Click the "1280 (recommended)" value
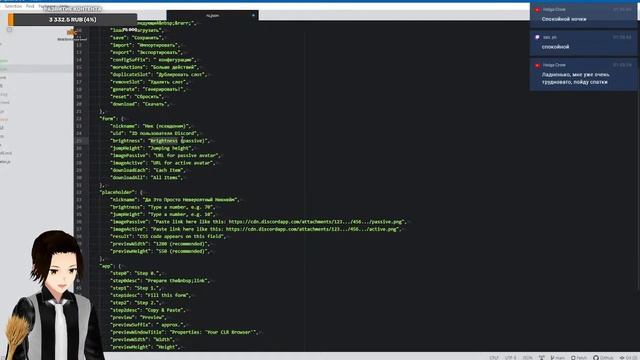The height and width of the screenshot is (360, 640). pyautogui.click(x=181, y=244)
